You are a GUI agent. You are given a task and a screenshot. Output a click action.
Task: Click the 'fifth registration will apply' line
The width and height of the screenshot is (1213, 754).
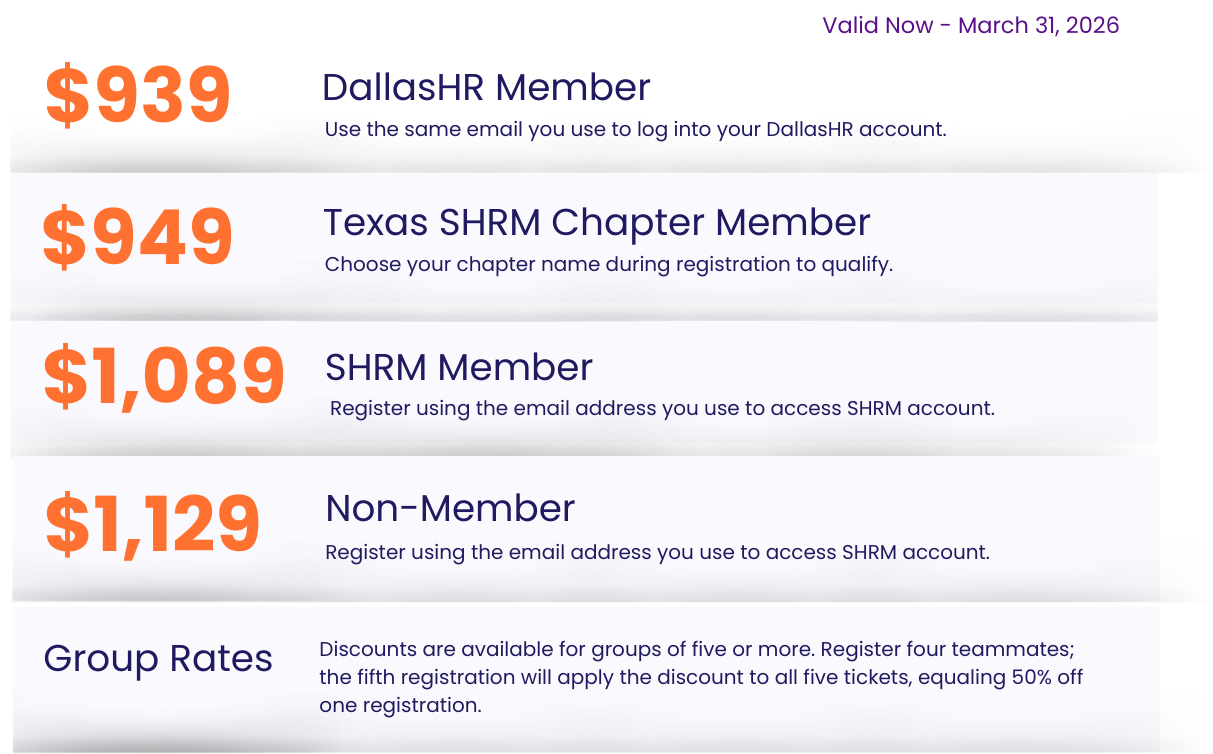[x=480, y=677]
